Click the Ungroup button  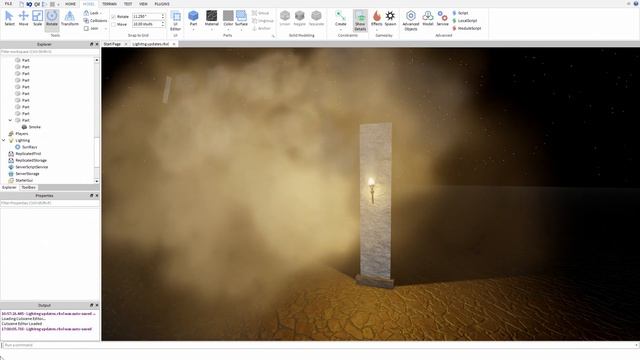263,20
